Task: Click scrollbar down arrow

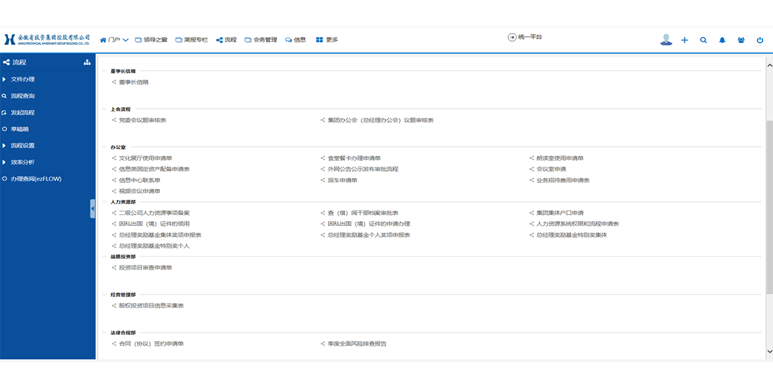Action: 769,352
